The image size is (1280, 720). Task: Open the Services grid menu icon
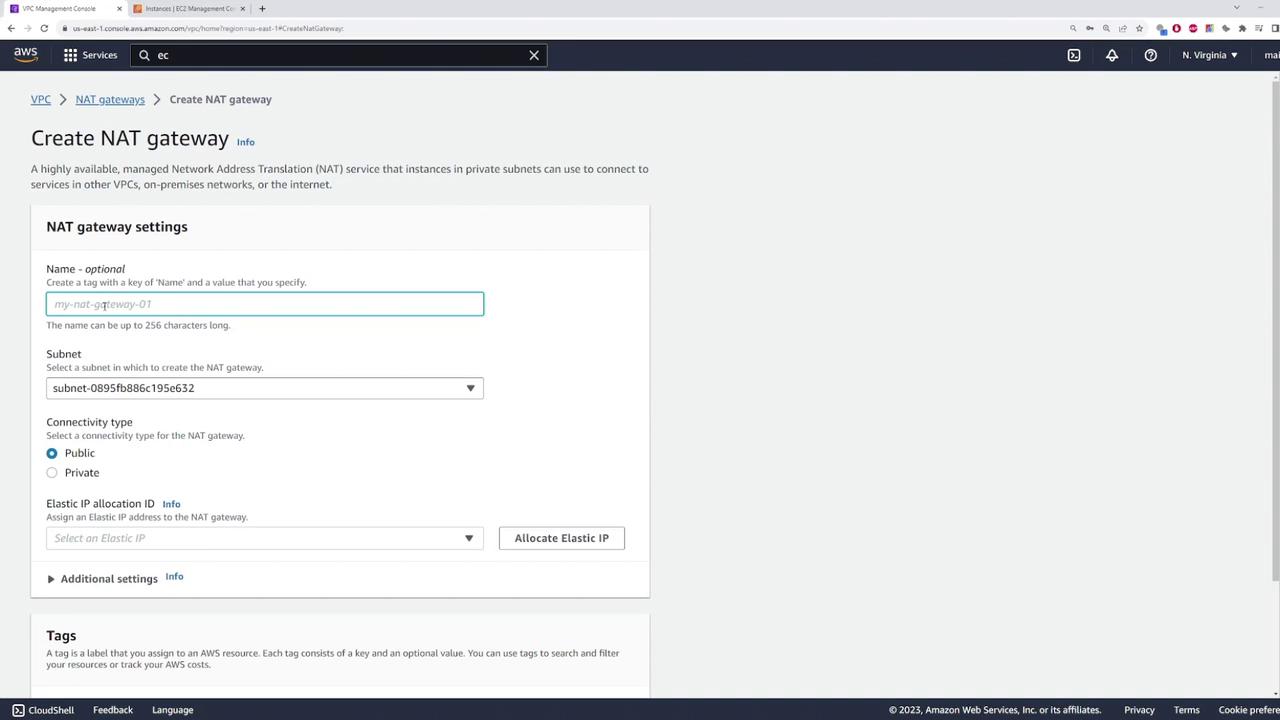[70, 55]
